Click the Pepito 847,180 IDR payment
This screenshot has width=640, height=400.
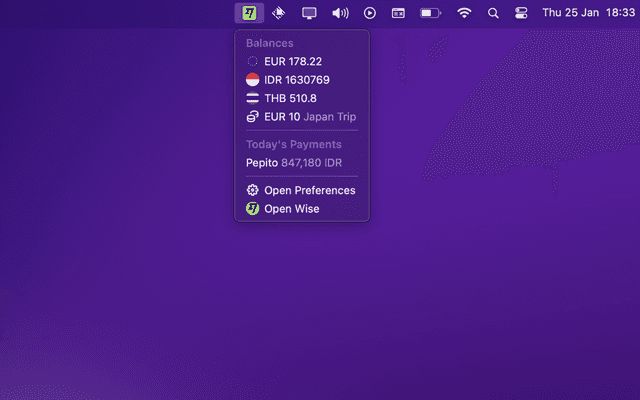[x=295, y=162]
